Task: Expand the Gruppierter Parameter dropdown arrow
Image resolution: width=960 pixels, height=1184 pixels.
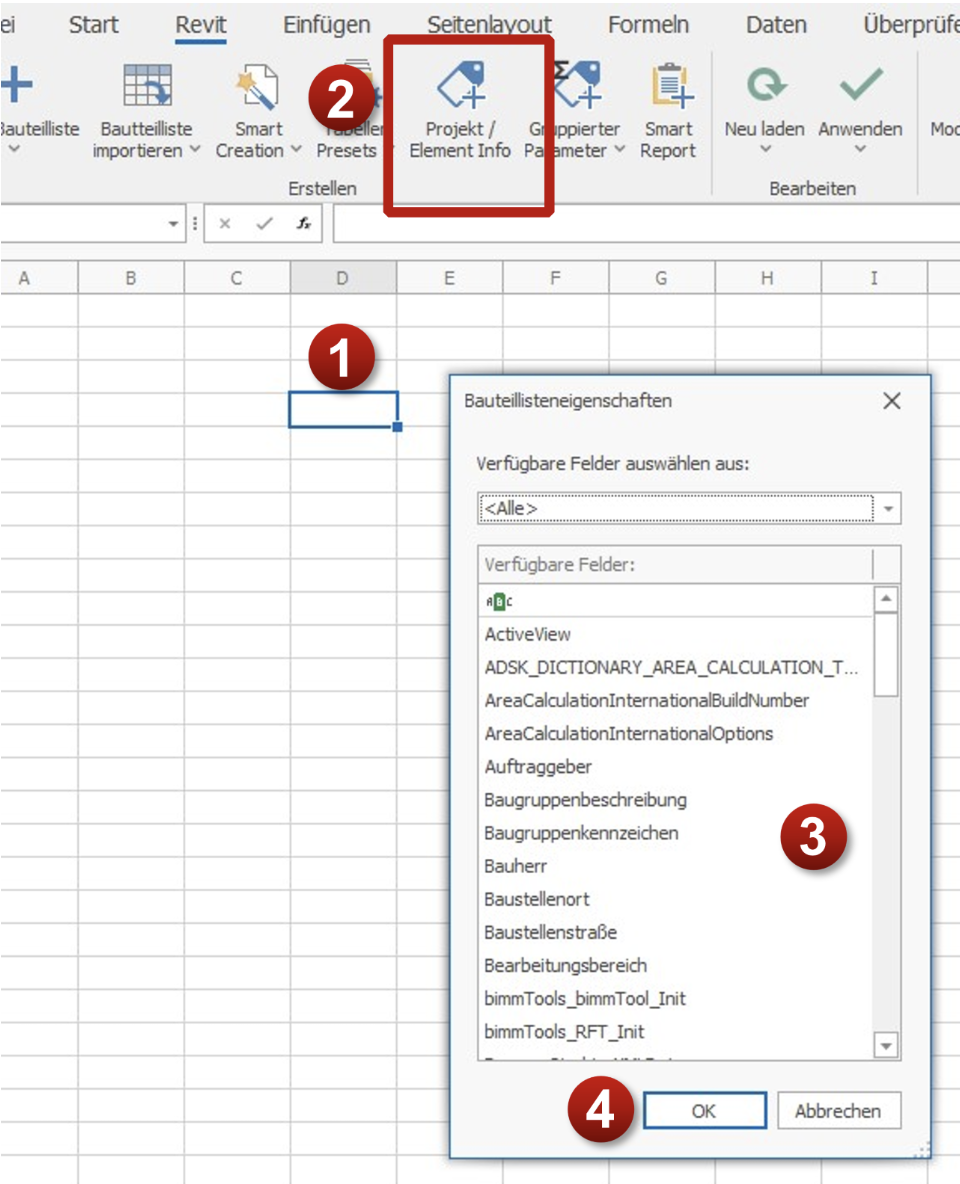Action: [x=619, y=150]
